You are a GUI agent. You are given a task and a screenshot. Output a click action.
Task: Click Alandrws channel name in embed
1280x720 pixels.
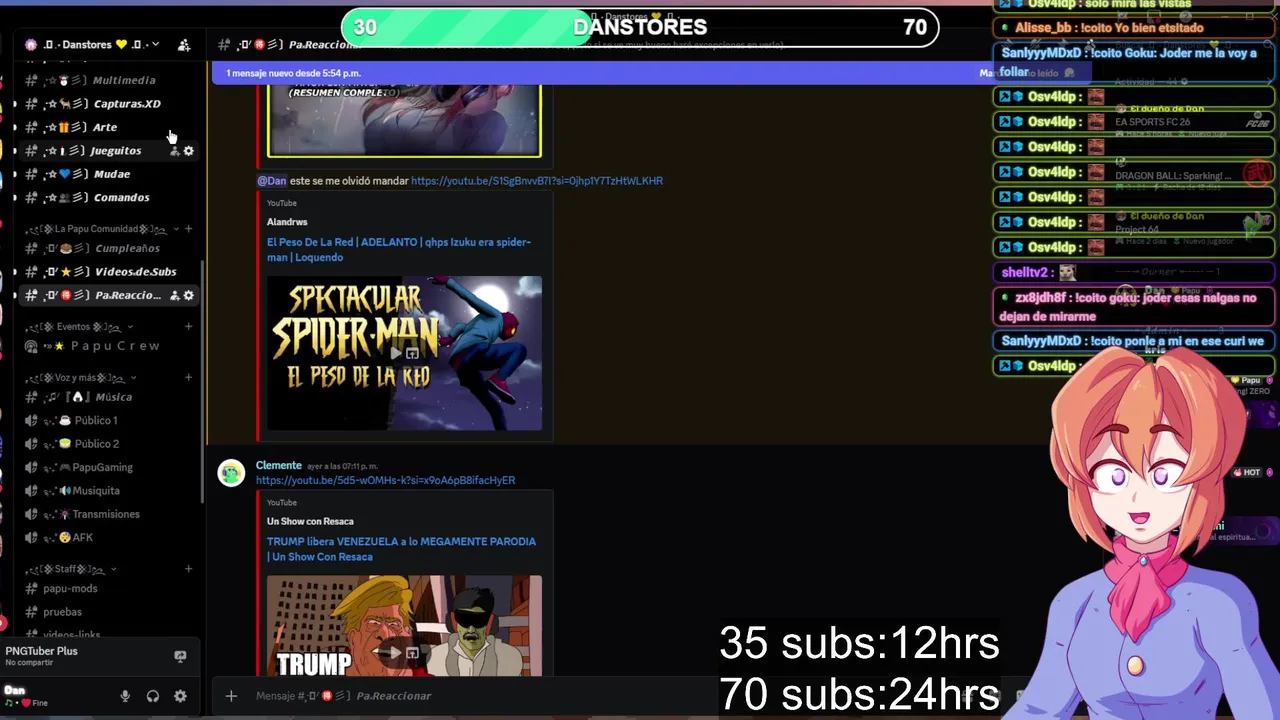point(287,222)
